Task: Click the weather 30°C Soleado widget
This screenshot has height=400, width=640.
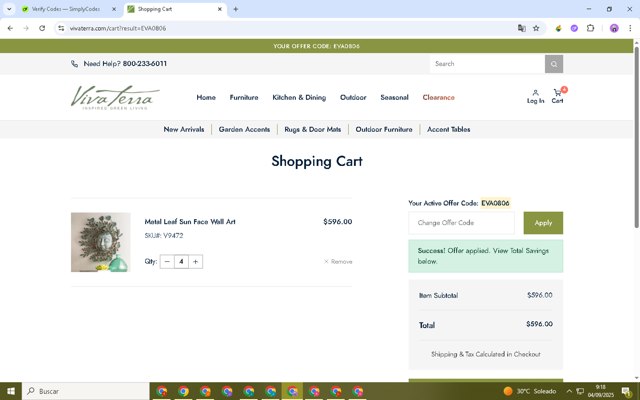Action: click(x=530, y=391)
